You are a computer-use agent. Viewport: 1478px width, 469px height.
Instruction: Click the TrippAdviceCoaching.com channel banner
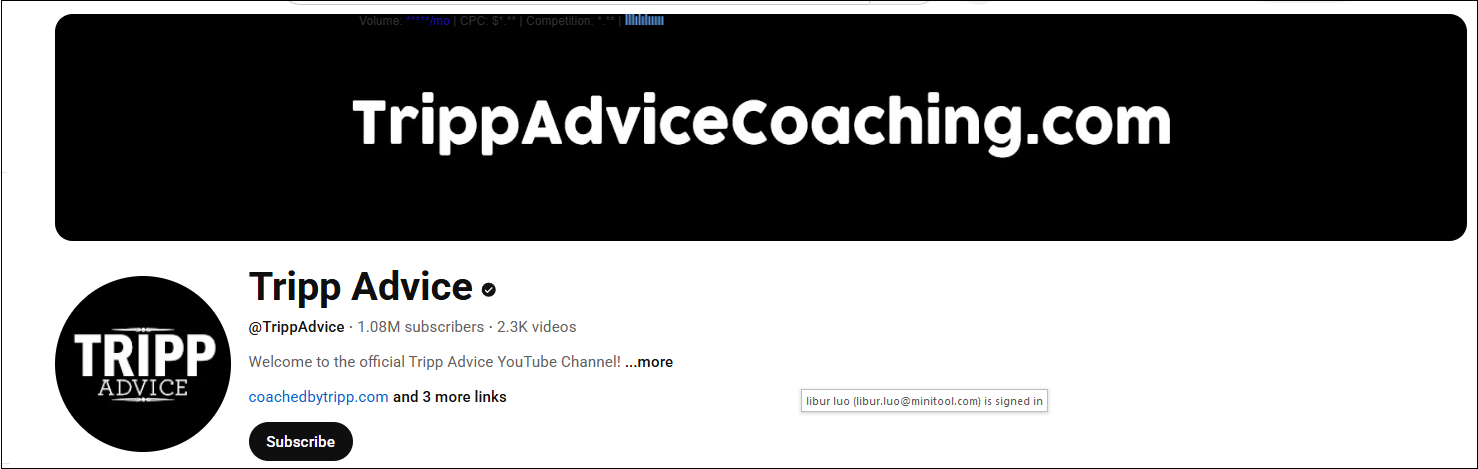click(760, 127)
